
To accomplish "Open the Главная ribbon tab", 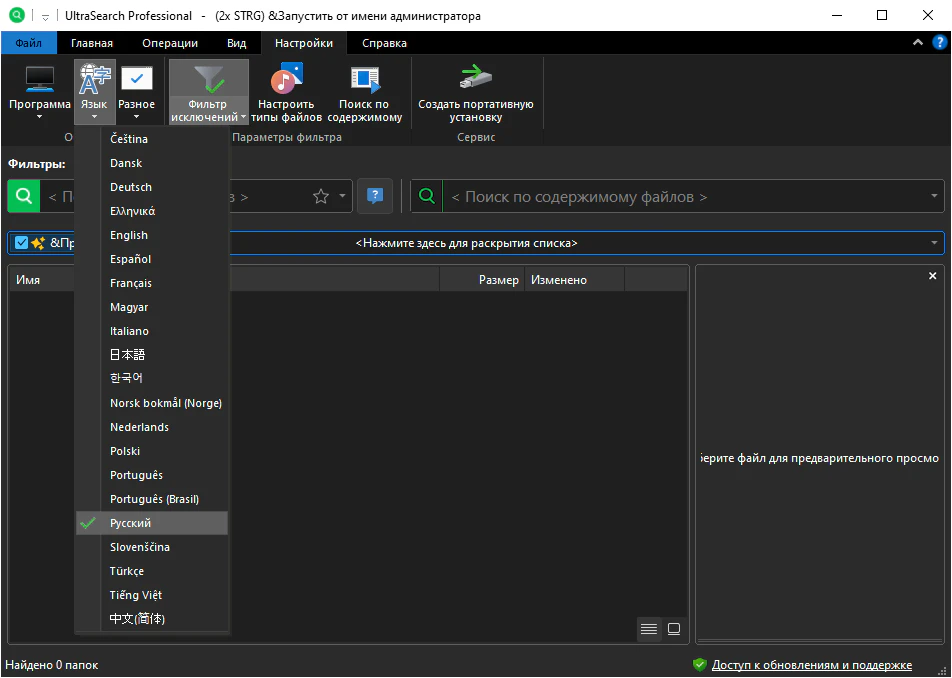I will tap(92, 43).
